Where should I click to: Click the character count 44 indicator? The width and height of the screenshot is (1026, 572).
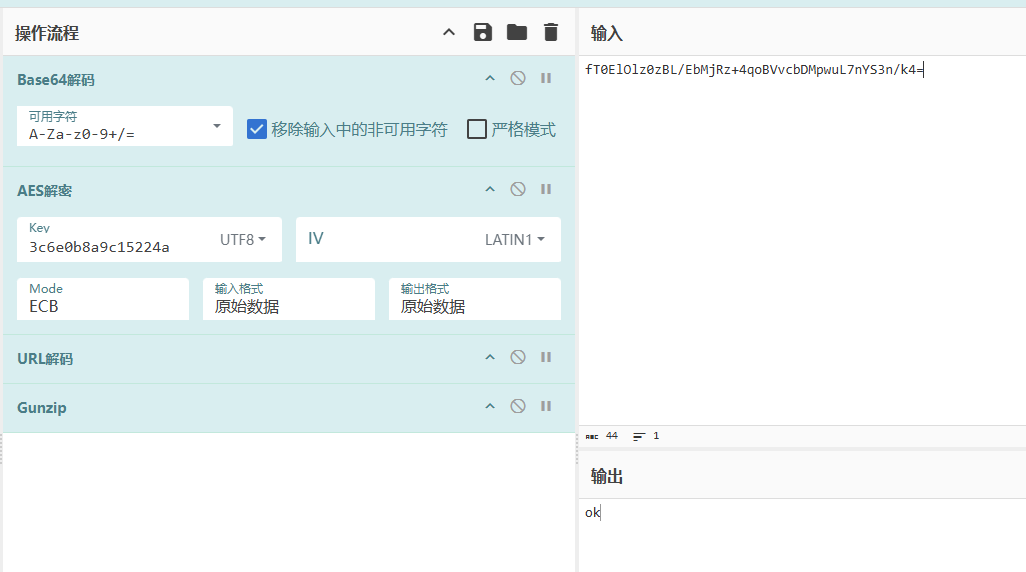tap(602, 436)
